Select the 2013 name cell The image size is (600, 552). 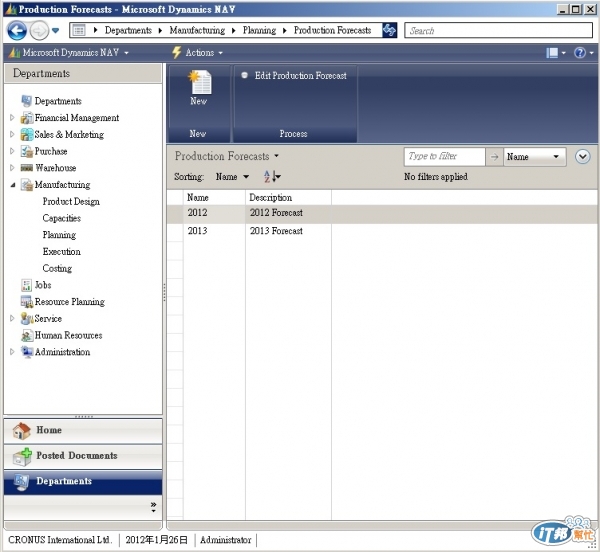click(x=214, y=231)
